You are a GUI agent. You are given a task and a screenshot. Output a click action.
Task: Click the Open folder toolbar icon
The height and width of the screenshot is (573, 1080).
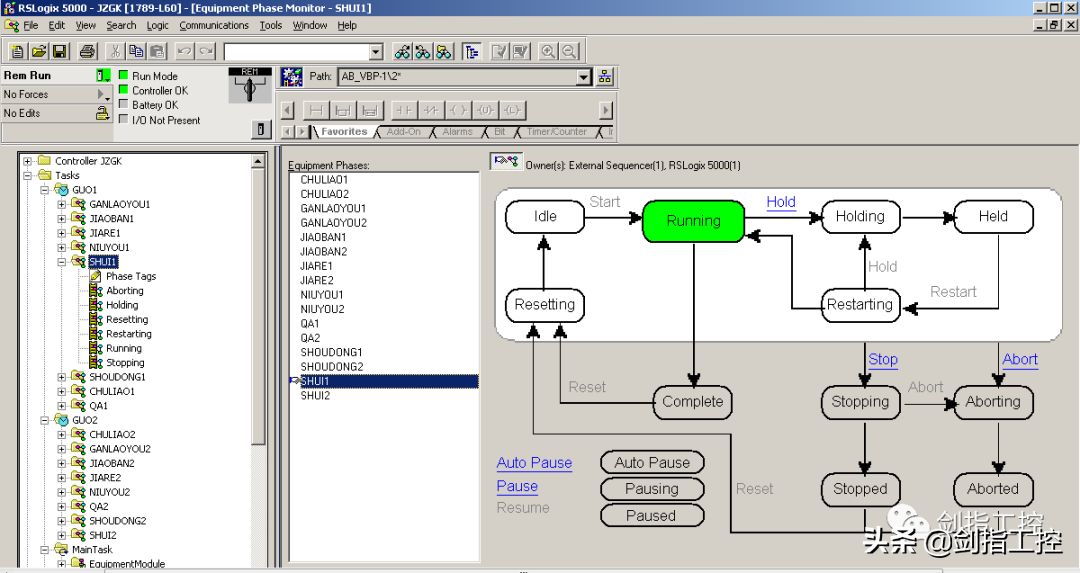[39, 51]
